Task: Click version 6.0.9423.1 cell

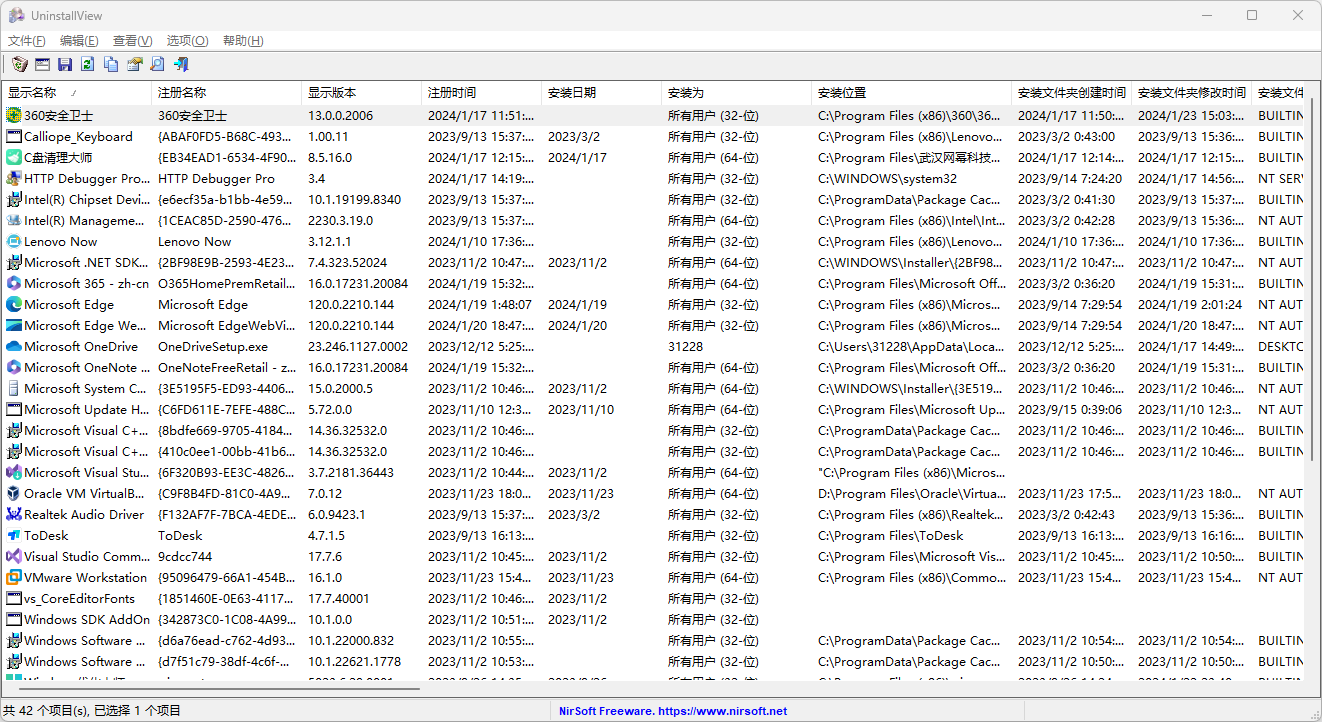Action: (336, 515)
